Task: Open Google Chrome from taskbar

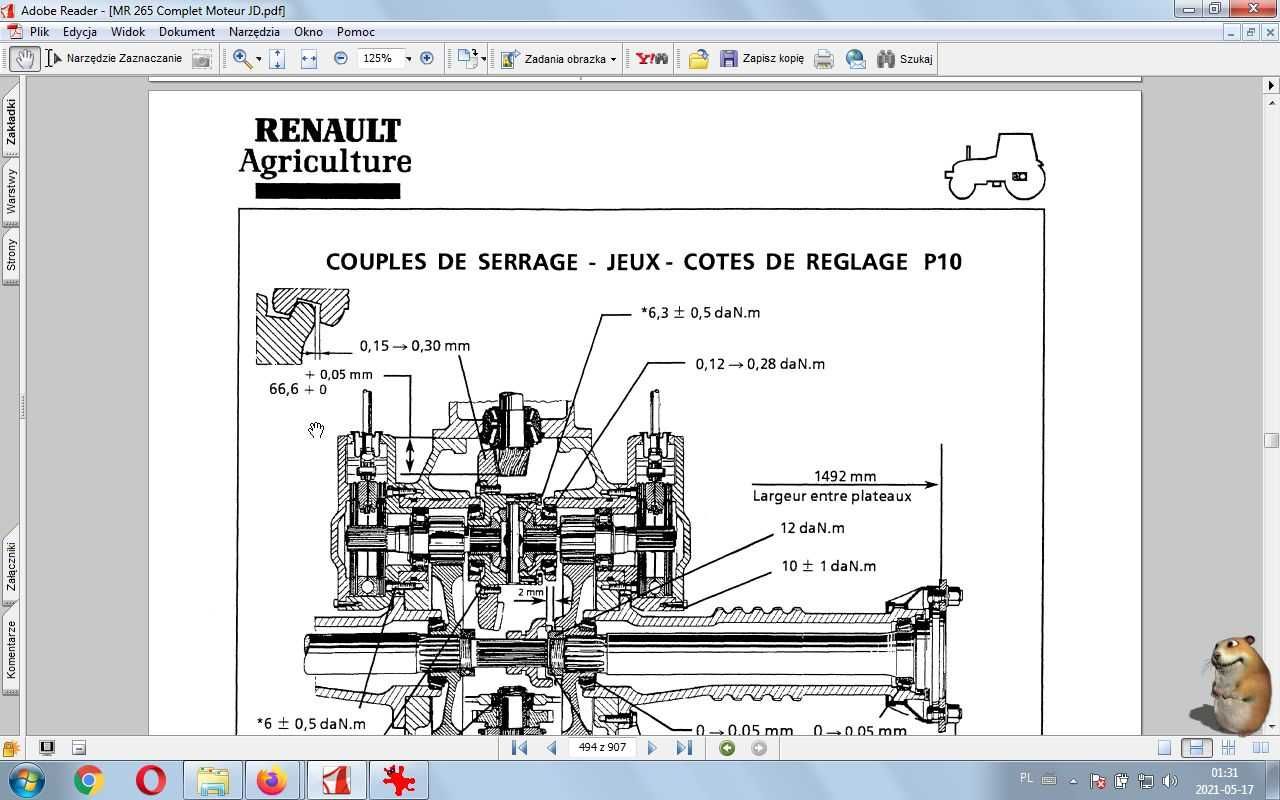Action: tap(89, 780)
